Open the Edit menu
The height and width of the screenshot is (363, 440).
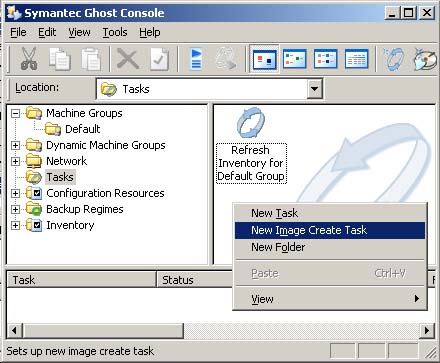click(x=47, y=32)
